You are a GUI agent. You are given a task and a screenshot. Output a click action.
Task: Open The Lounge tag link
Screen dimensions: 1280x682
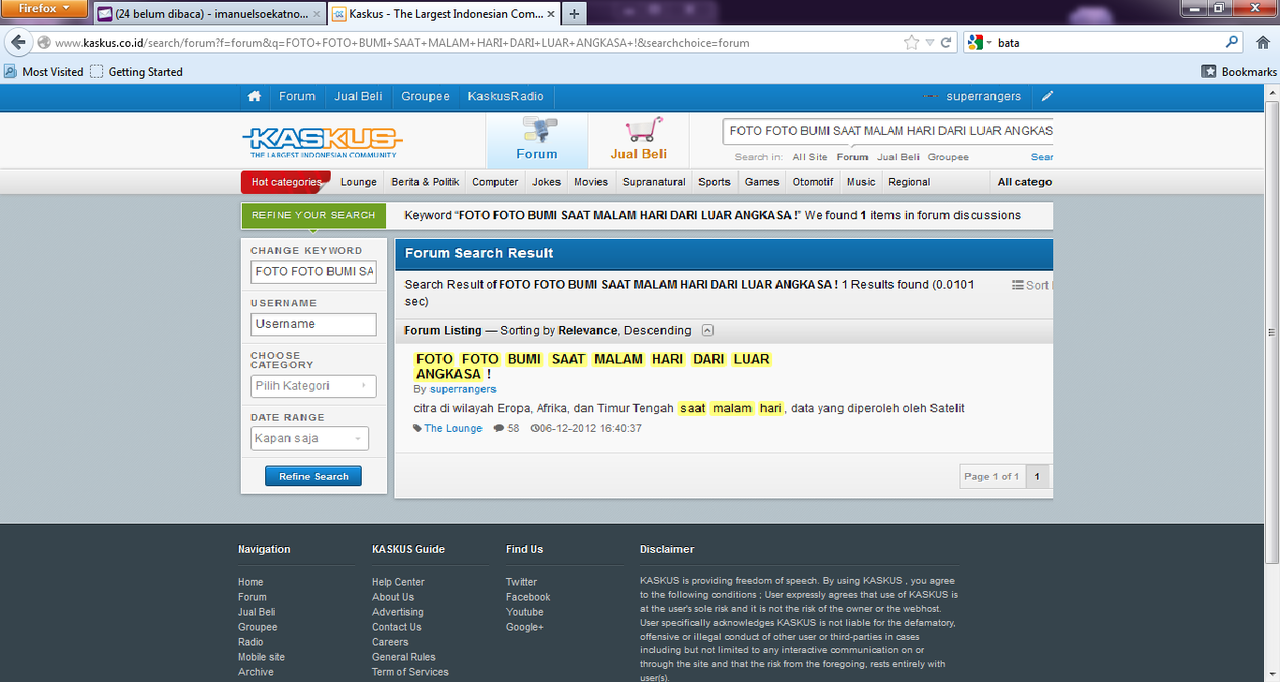[453, 428]
